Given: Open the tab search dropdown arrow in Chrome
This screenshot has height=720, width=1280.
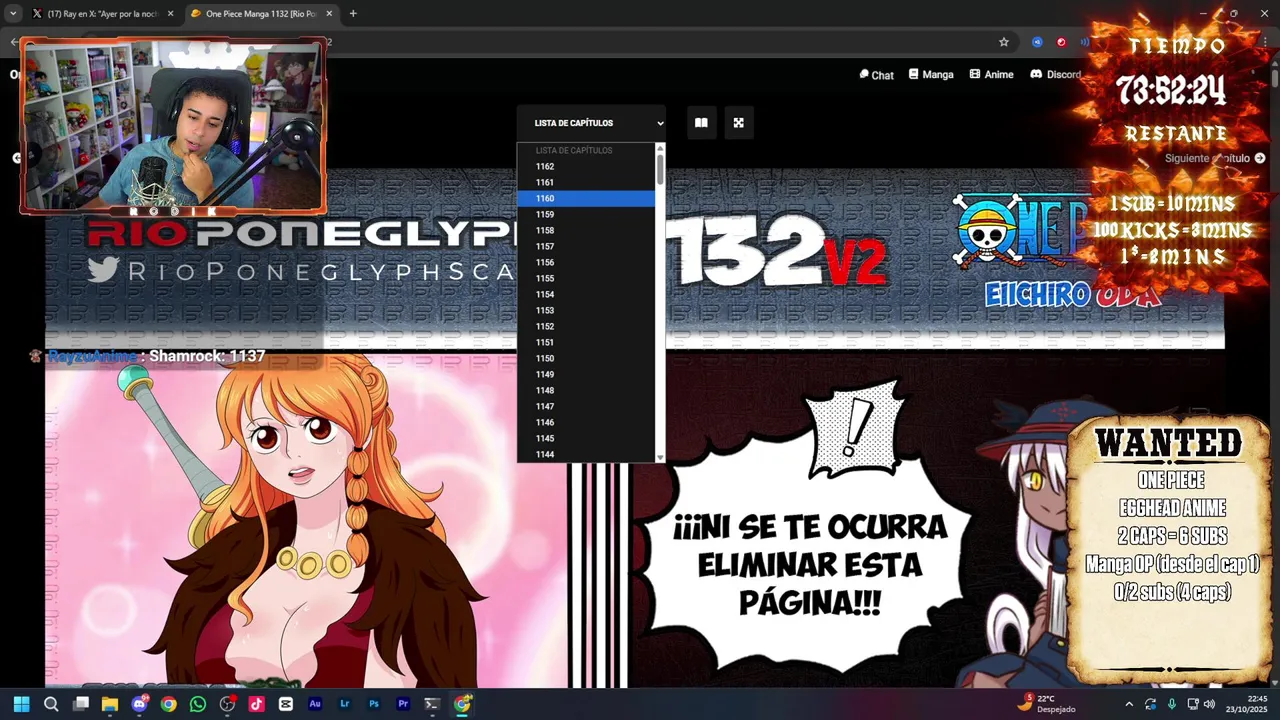Looking at the screenshot, I should pos(13,13).
